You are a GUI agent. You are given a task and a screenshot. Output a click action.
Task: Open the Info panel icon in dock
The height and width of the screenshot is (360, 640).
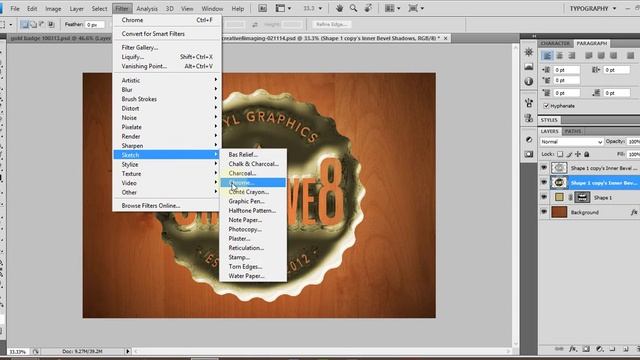tap(529, 81)
